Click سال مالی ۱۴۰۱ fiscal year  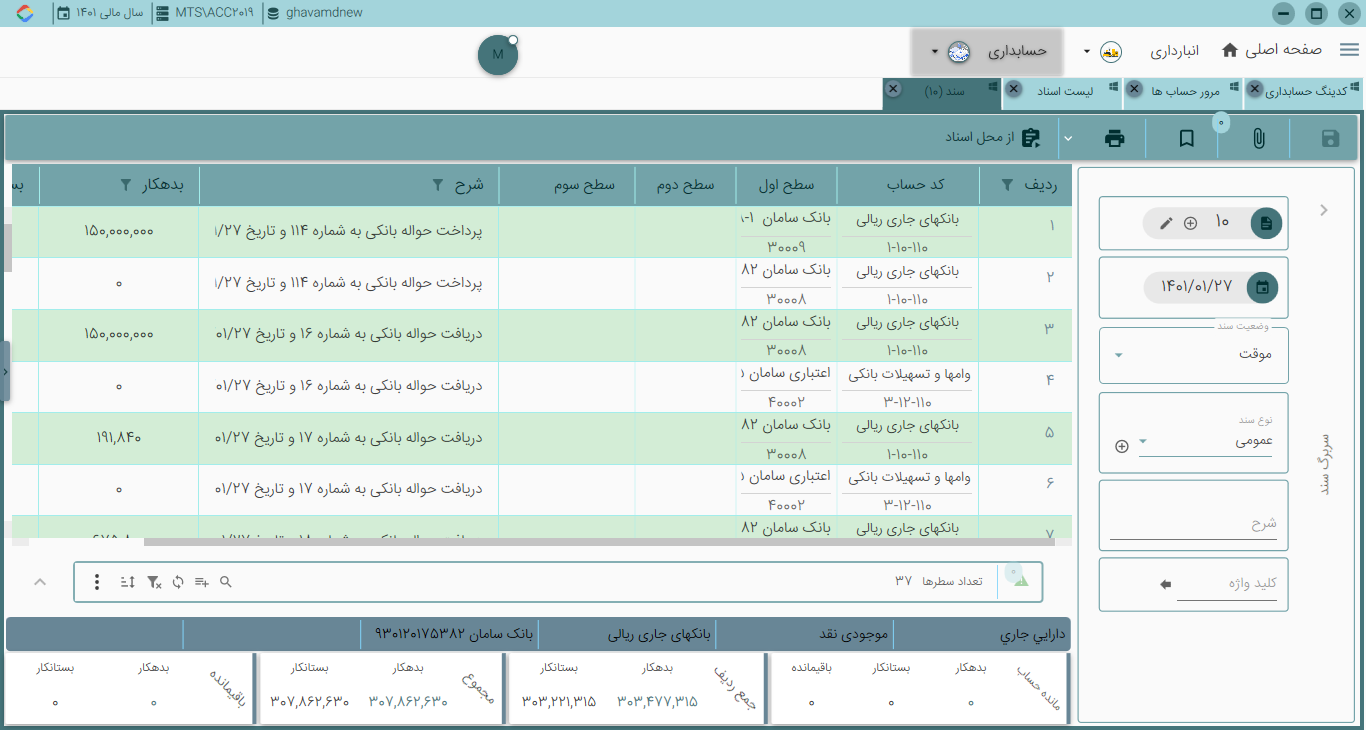pos(101,13)
